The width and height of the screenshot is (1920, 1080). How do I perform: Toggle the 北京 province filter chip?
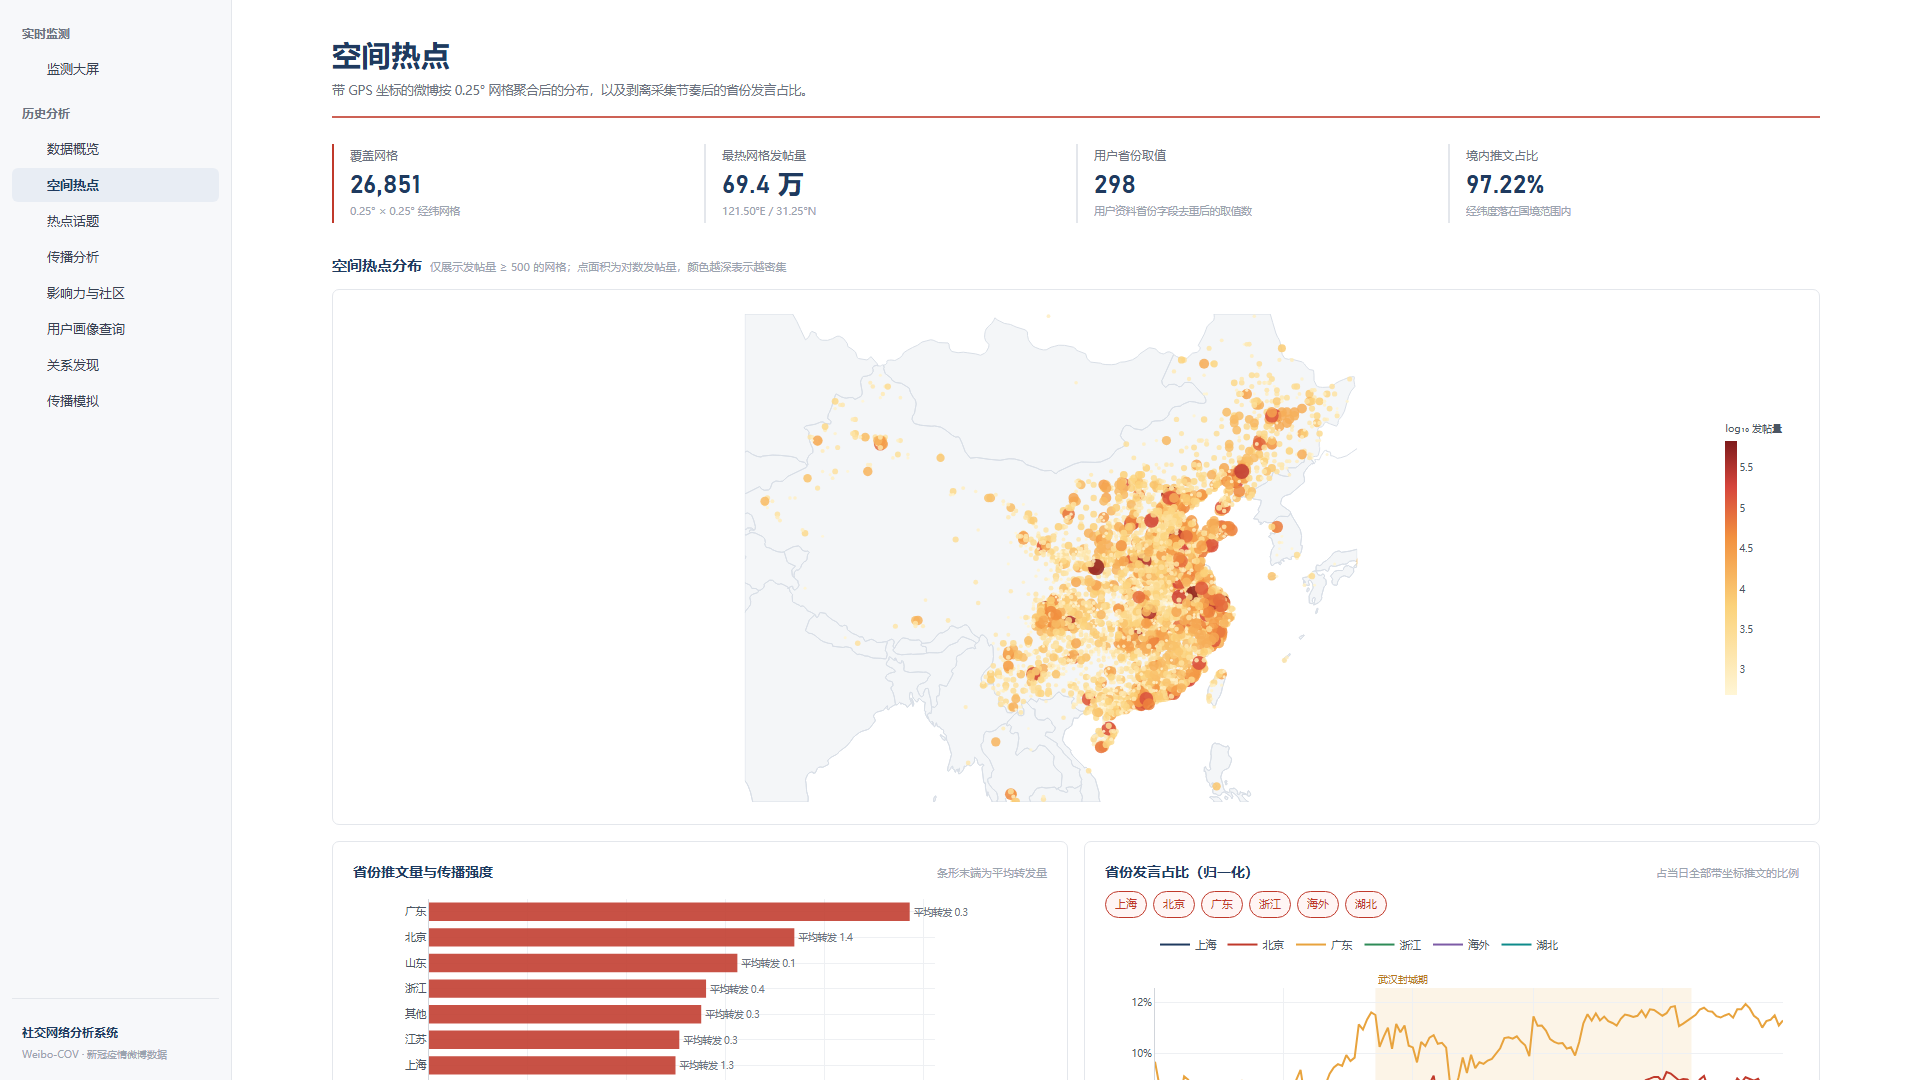point(1174,904)
